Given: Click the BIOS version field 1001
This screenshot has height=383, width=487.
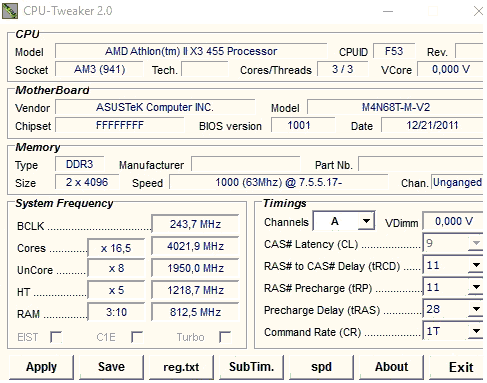Looking at the screenshot, I should pyautogui.click(x=303, y=125).
